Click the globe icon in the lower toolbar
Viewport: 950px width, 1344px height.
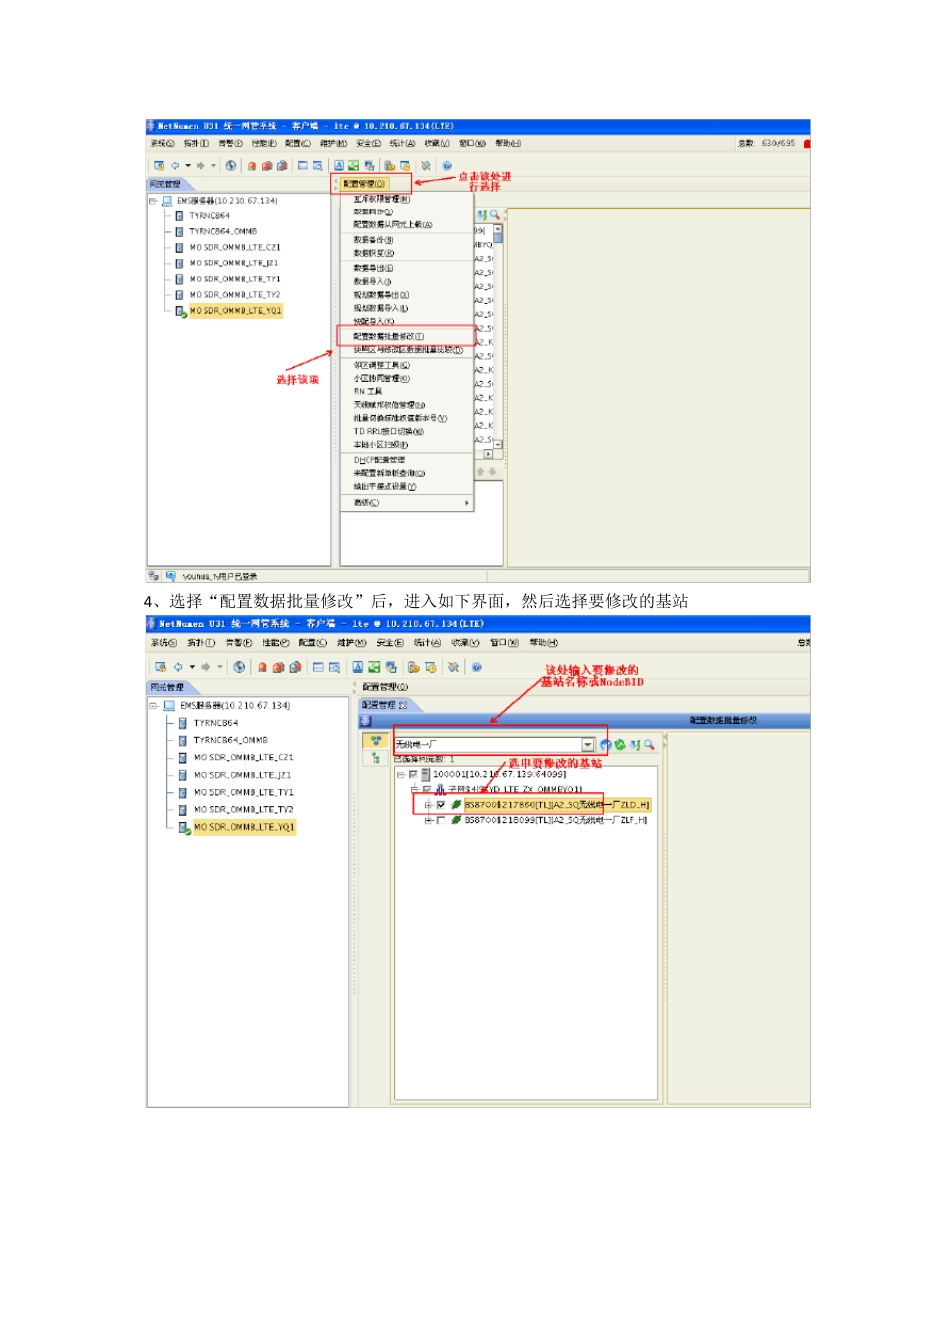(x=239, y=667)
